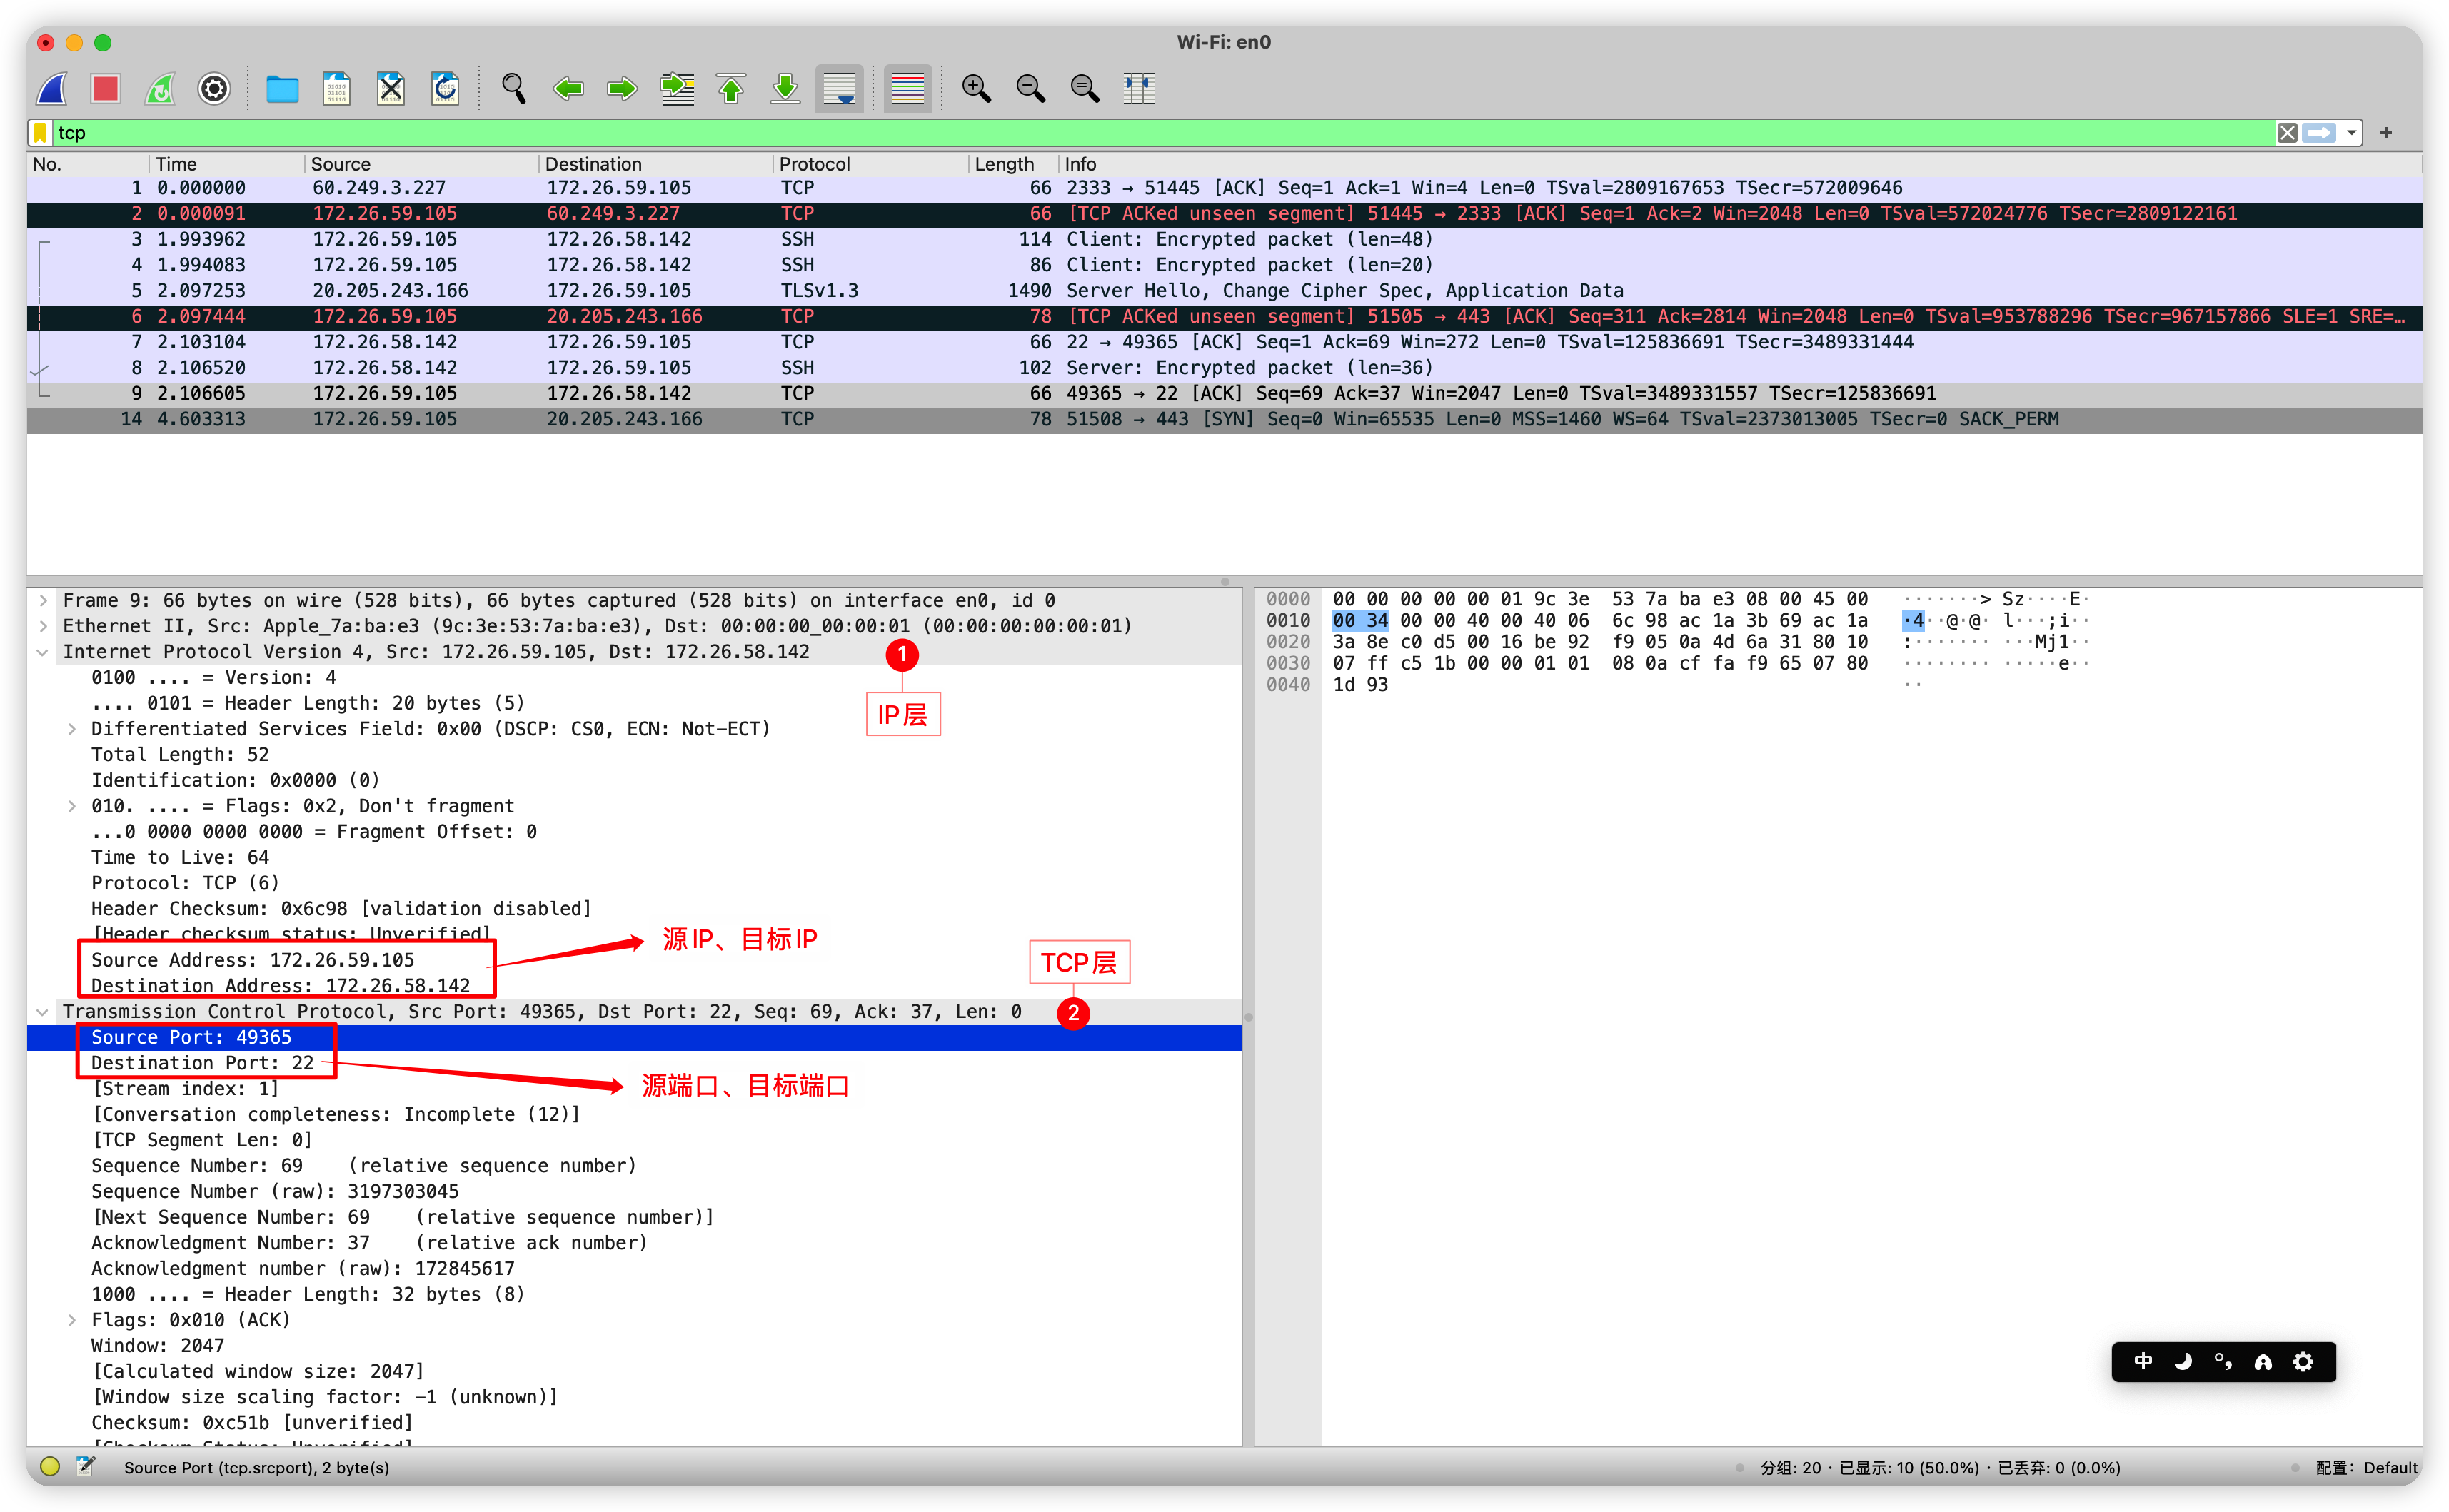Viewport: 2449px width, 1512px height.
Task: Open the find packet tool
Action: pyautogui.click(x=513, y=88)
